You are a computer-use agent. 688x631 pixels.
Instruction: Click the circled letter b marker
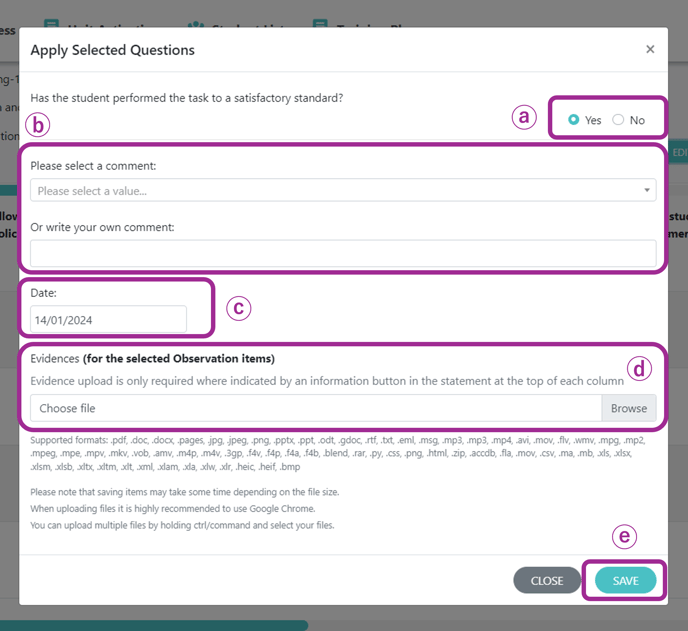pos(38,125)
